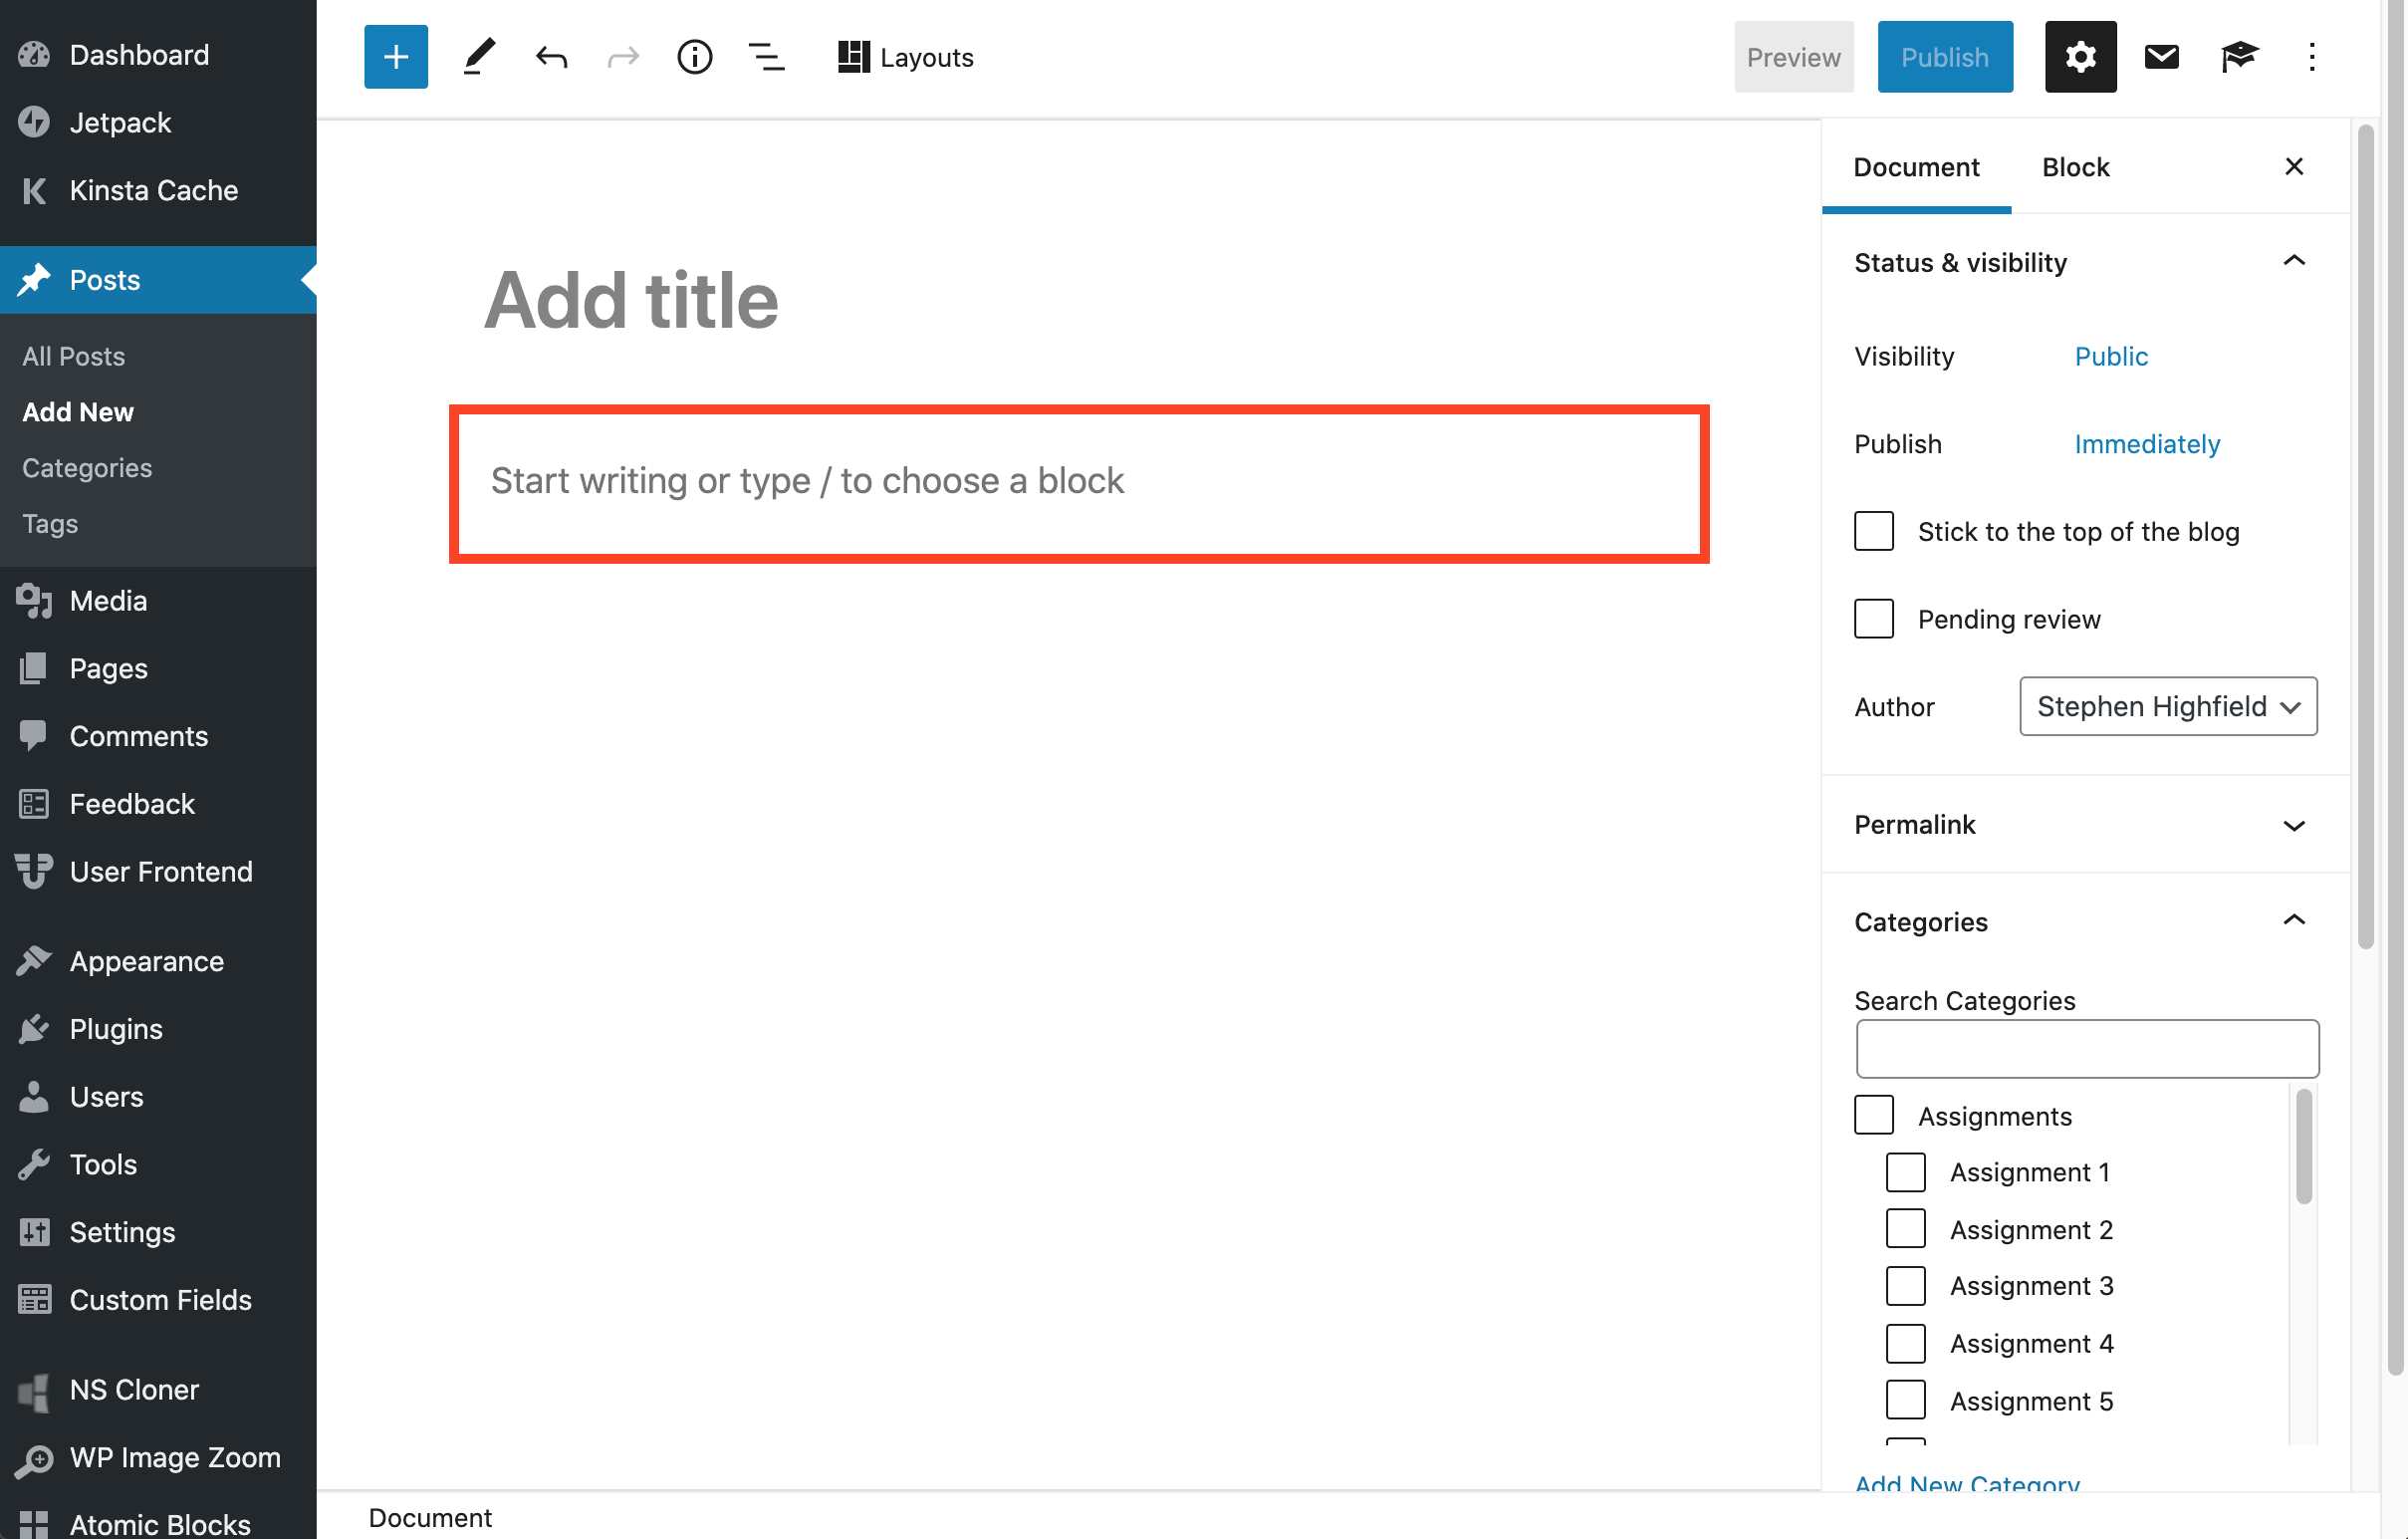Switch to the Document tab
This screenshot has width=2408, height=1539.
coord(1916,166)
